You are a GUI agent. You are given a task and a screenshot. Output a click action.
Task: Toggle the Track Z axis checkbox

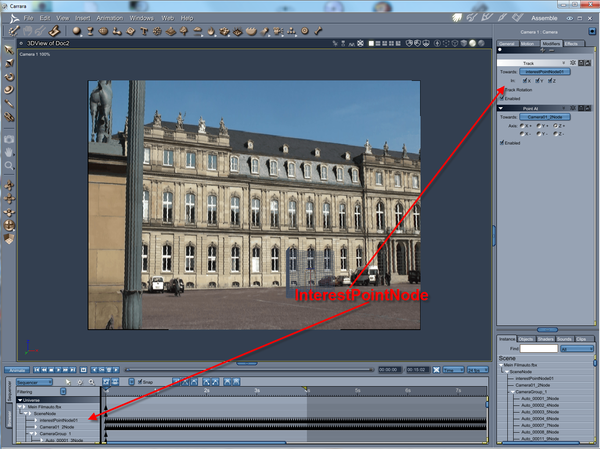pyautogui.click(x=550, y=80)
